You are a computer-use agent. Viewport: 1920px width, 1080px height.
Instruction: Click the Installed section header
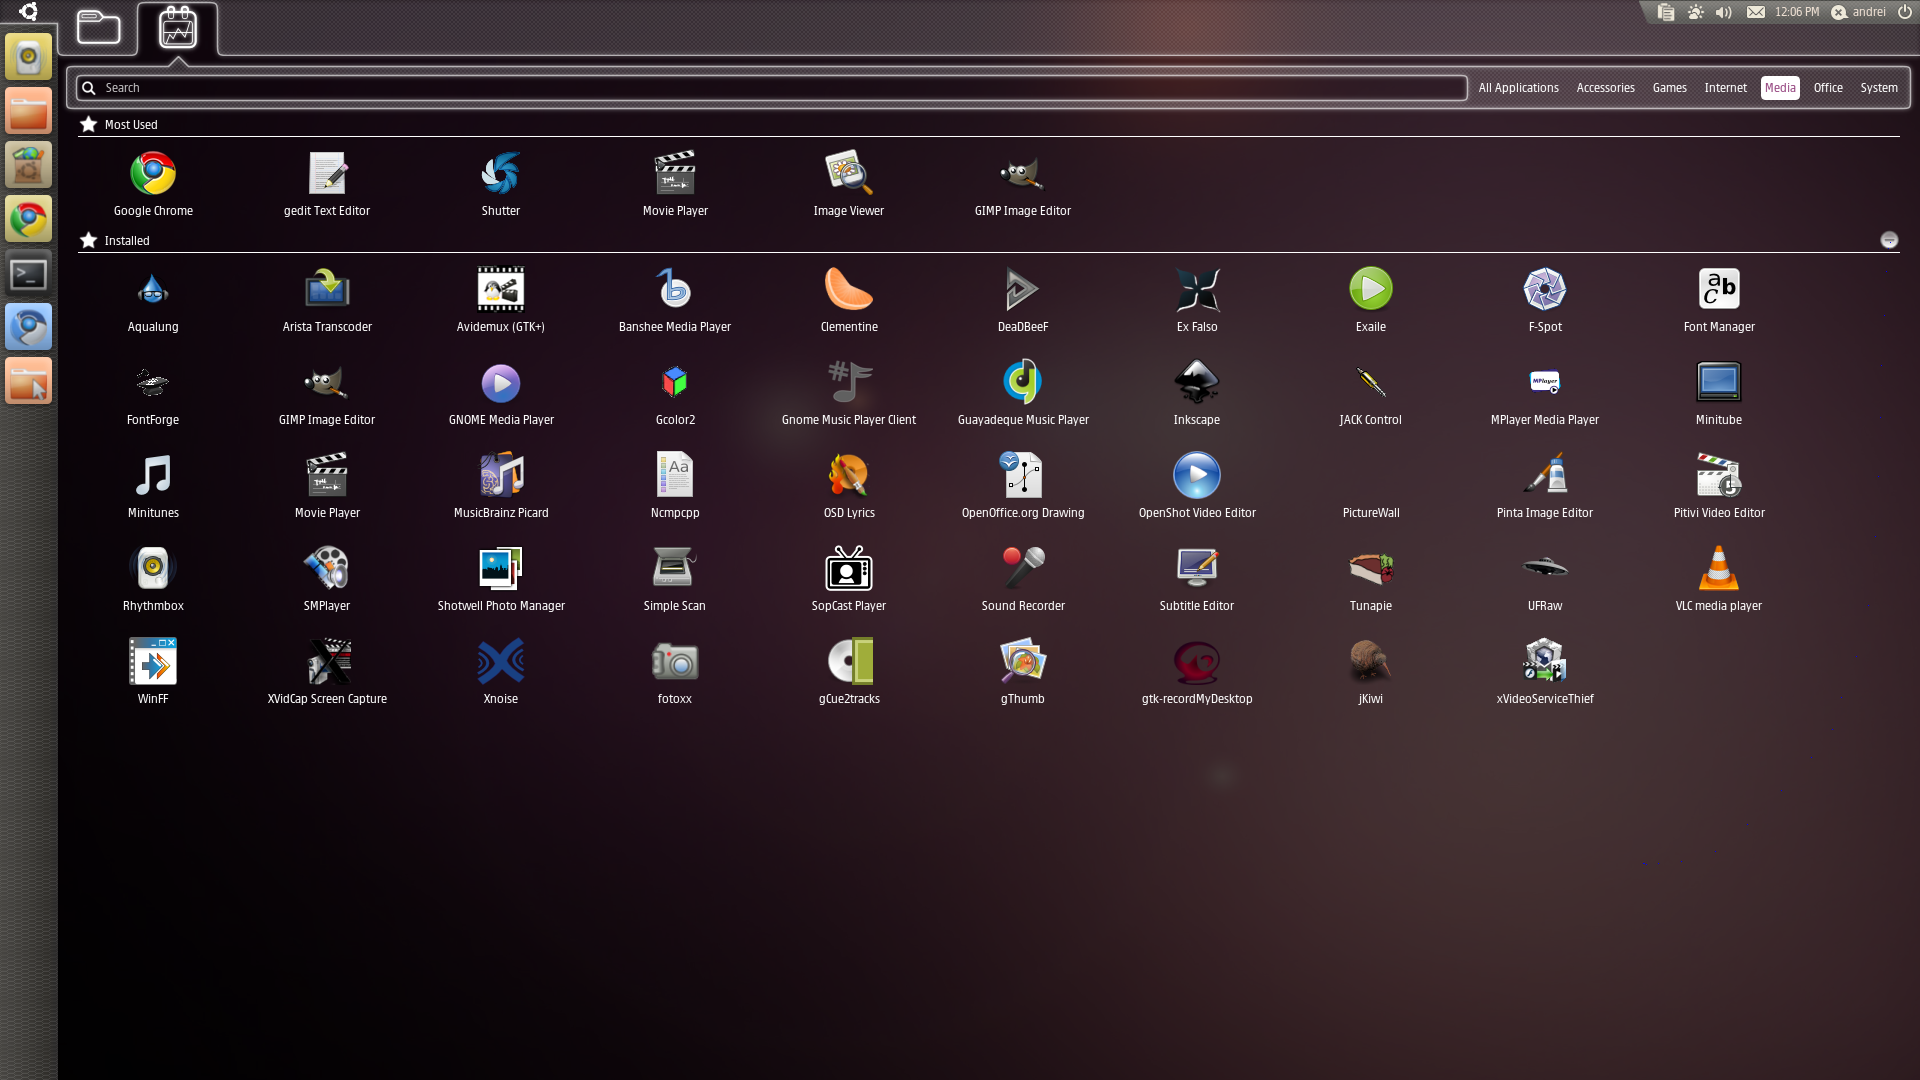point(126,241)
